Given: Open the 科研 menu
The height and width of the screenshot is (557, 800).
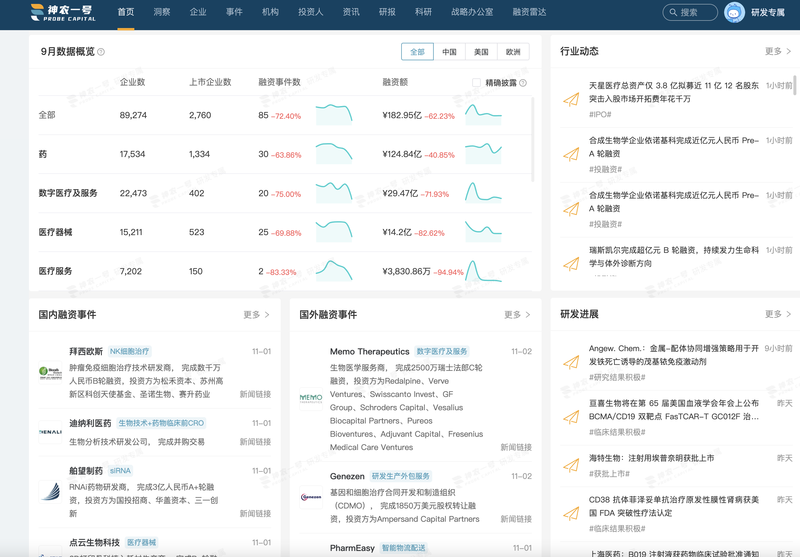Looking at the screenshot, I should point(423,12).
